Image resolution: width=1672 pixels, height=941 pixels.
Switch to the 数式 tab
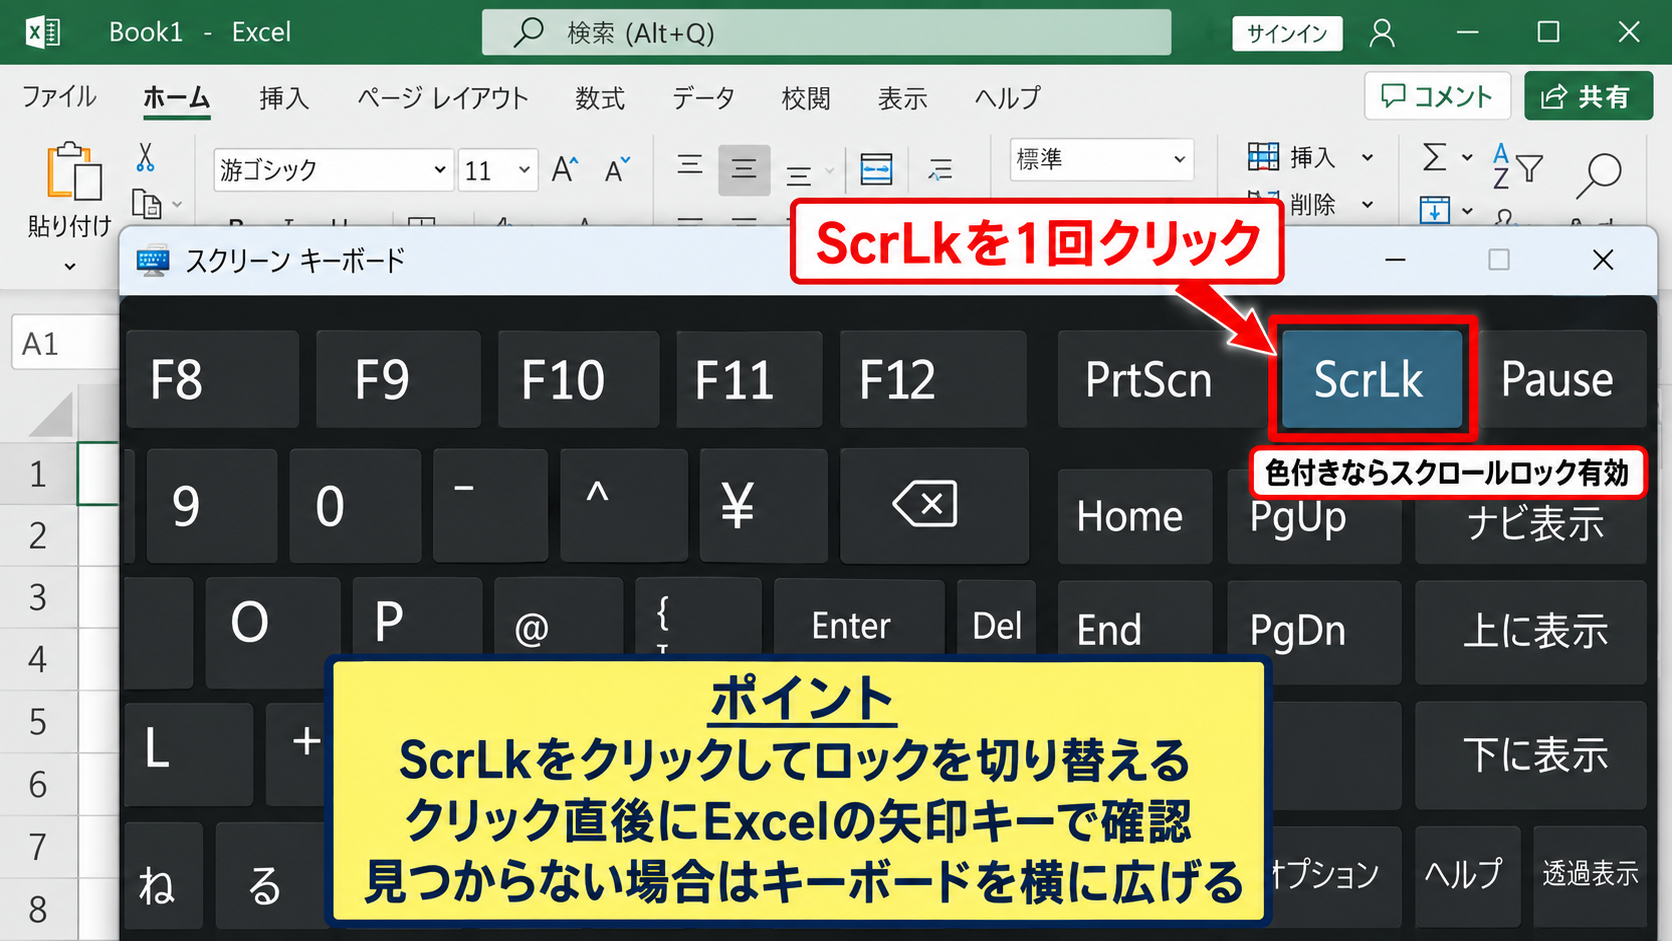tap(600, 97)
